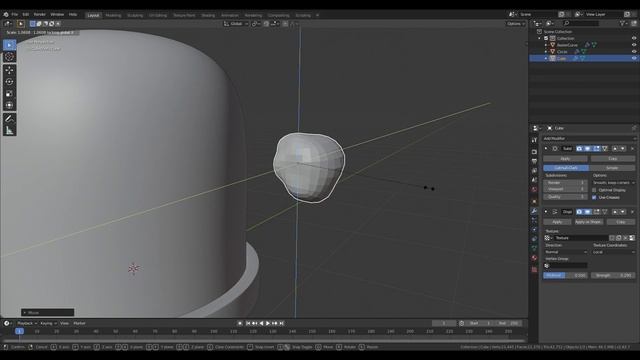The image size is (640, 360).
Task: Open the Active Tool properties tab
Action: [x=534, y=140]
